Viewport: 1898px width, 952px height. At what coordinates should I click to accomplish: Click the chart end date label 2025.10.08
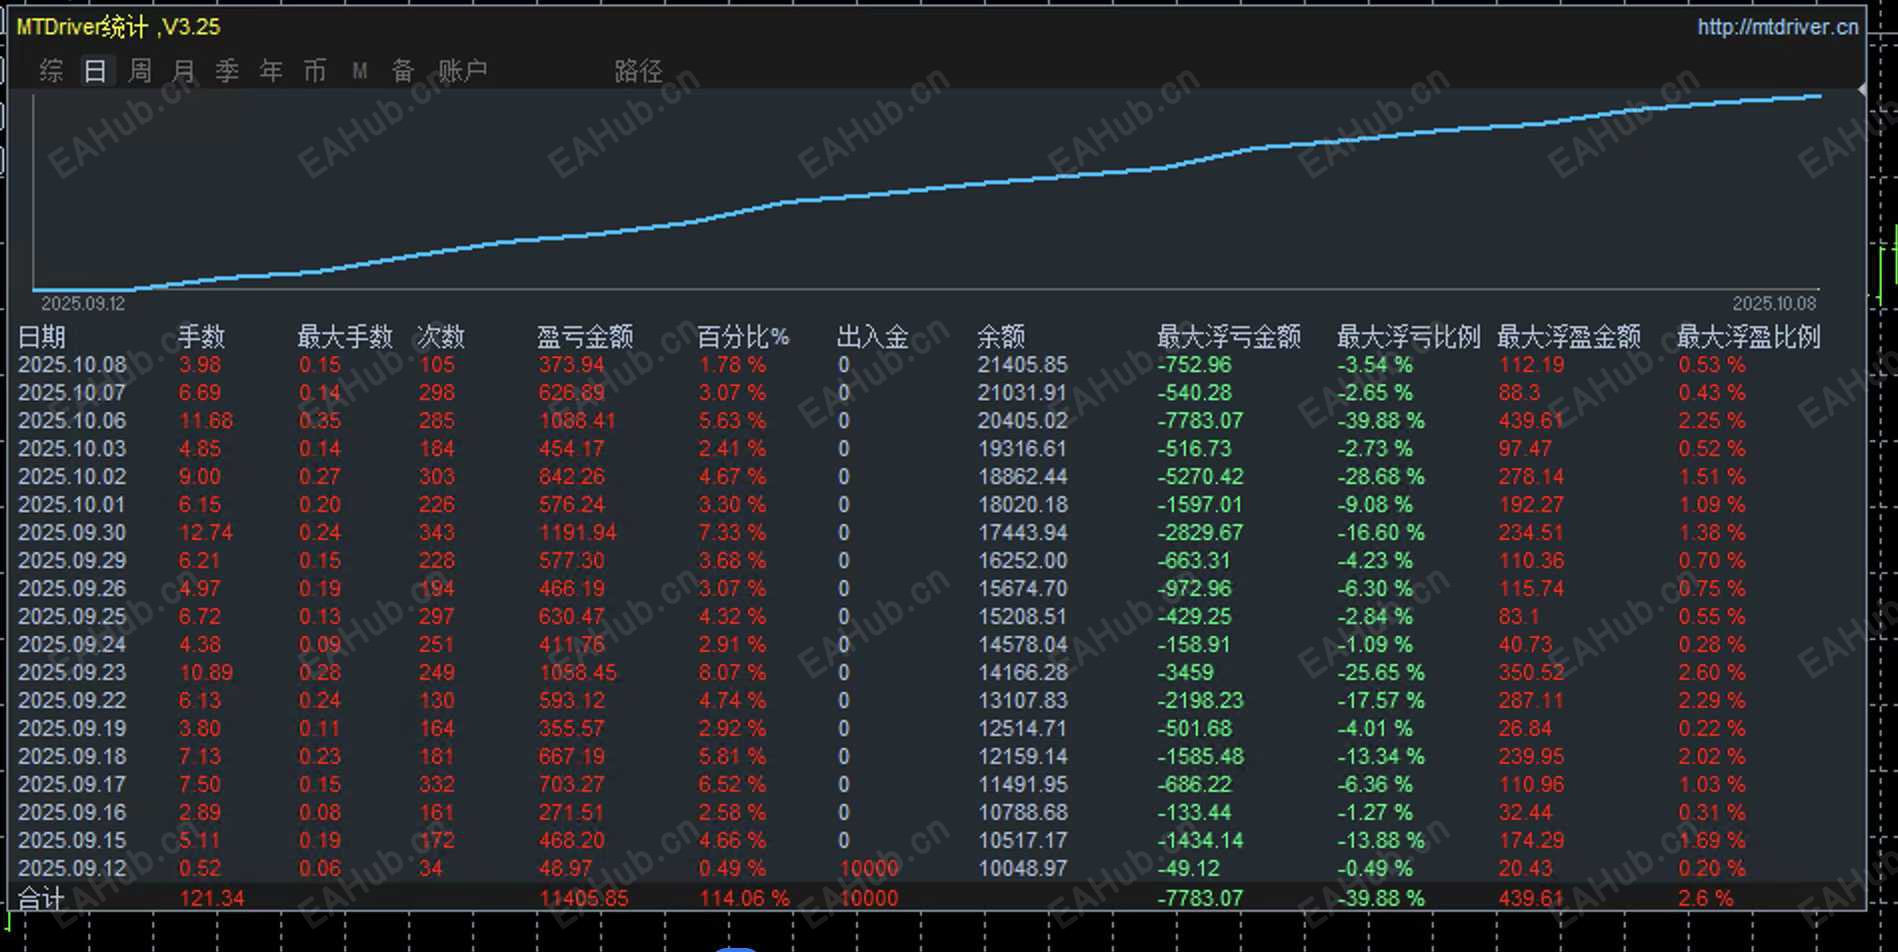click(x=1774, y=304)
